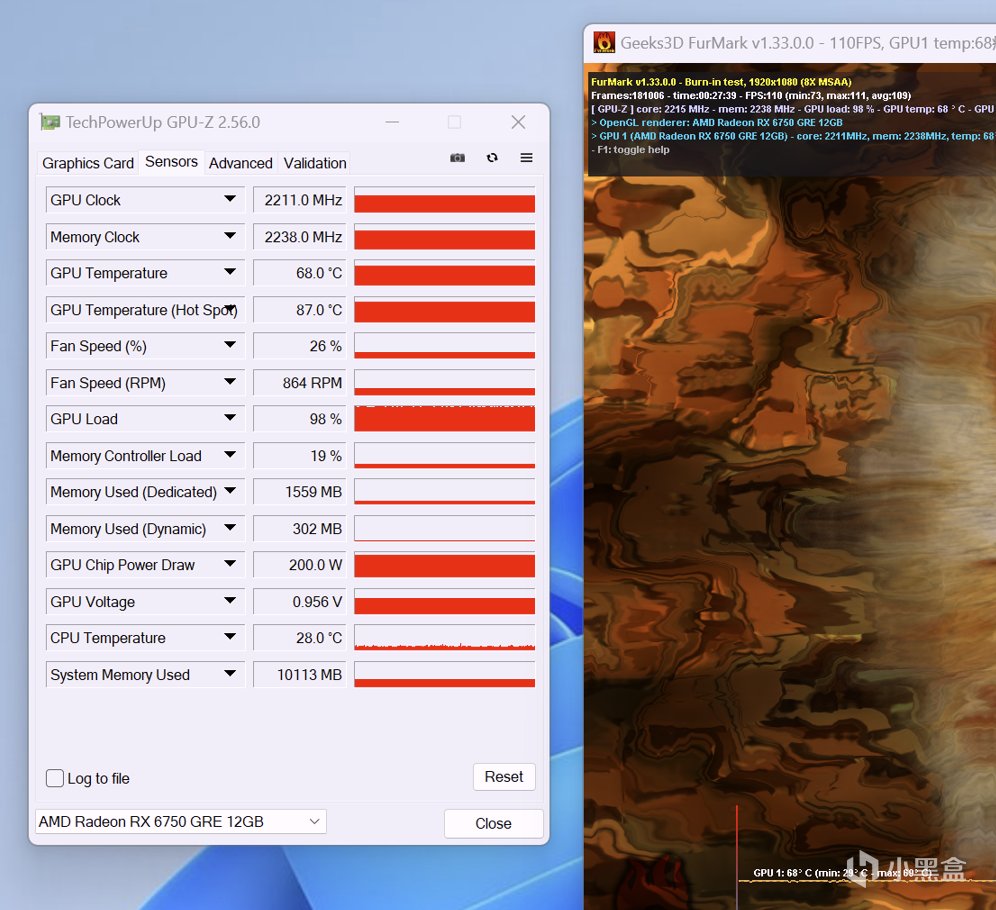Open the GPU Temperature (Hot Spot) dropdown

point(231,309)
